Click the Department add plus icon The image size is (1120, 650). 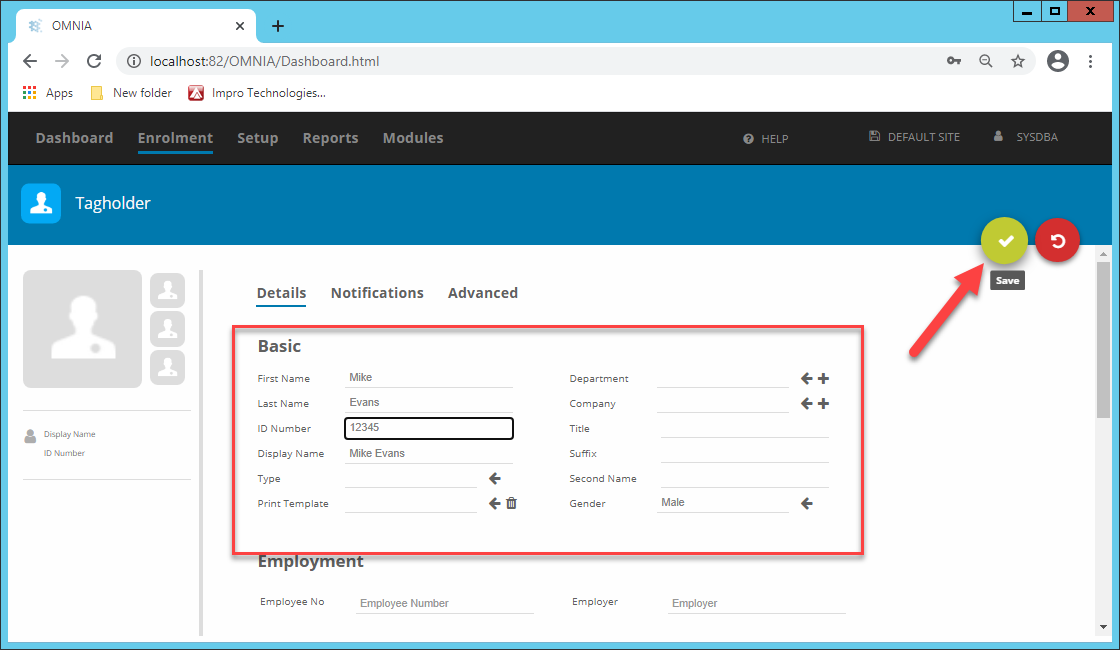tap(824, 379)
